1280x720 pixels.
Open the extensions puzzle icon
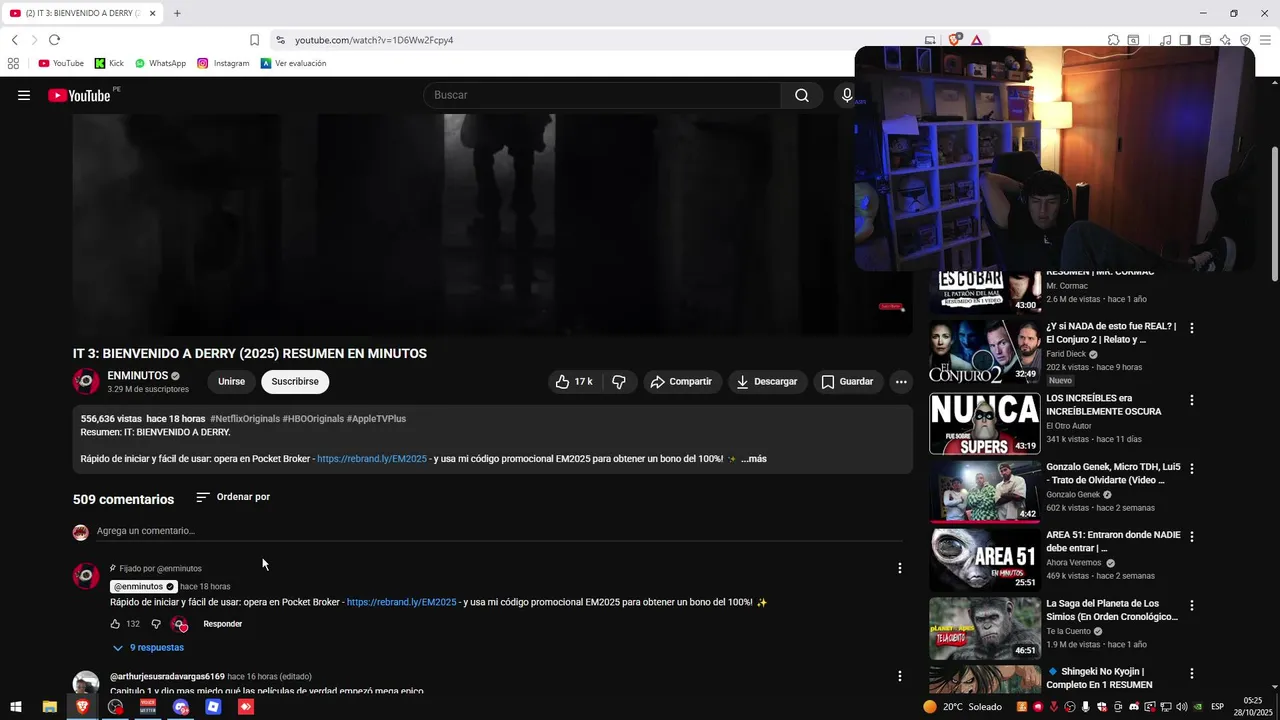1113,40
